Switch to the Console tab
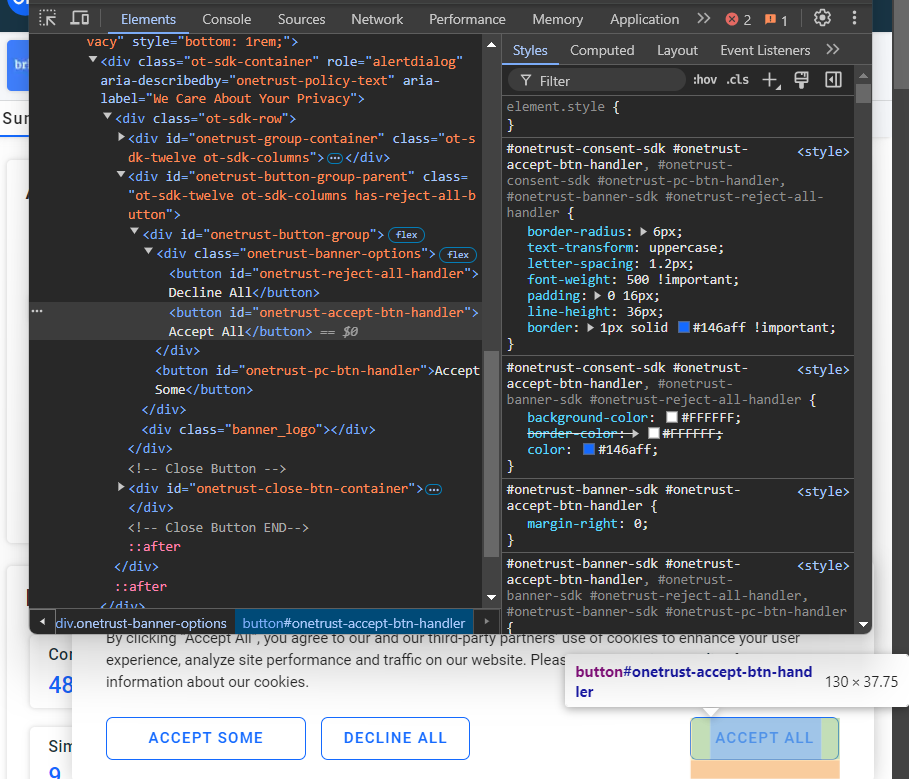The image size is (909, 779). coord(227,19)
